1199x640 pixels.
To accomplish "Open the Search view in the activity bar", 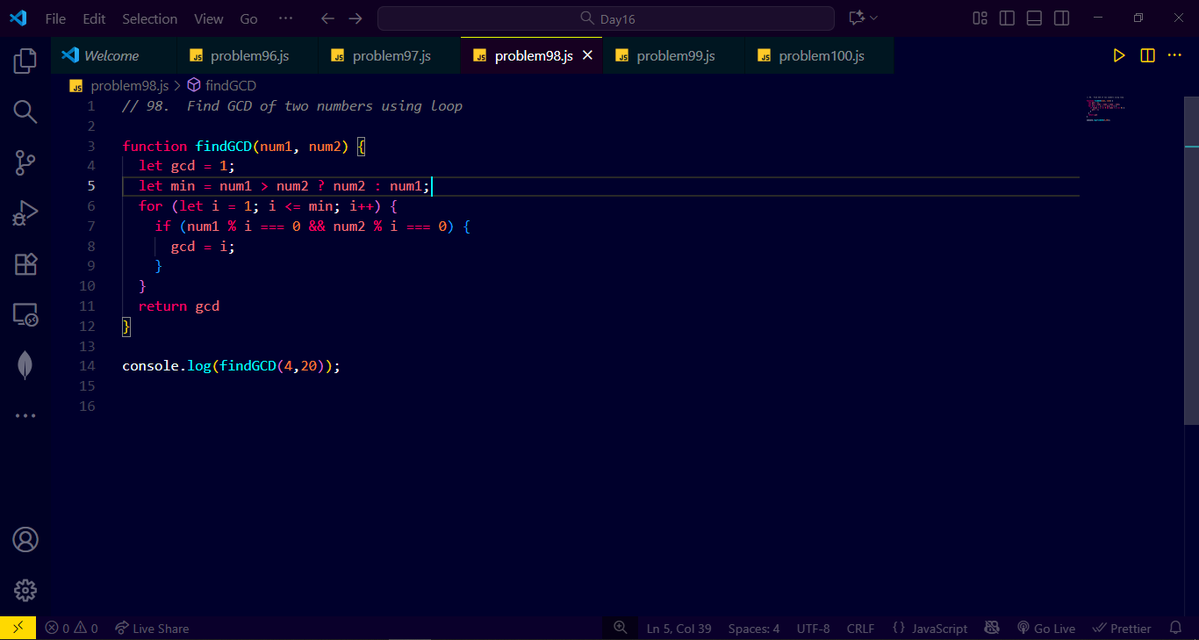I will (25, 112).
